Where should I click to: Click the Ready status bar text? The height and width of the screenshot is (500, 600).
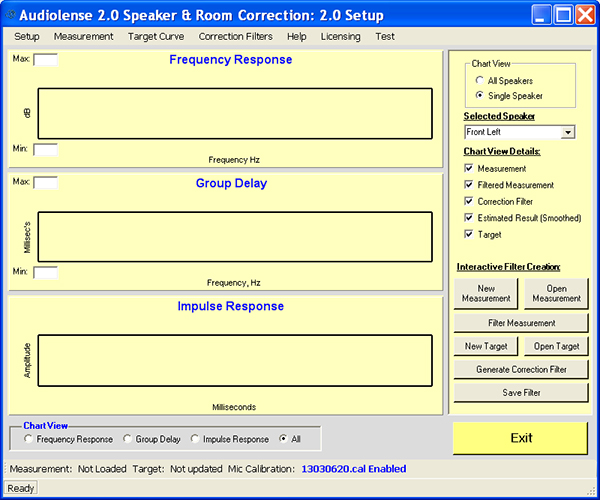[x=21, y=489]
